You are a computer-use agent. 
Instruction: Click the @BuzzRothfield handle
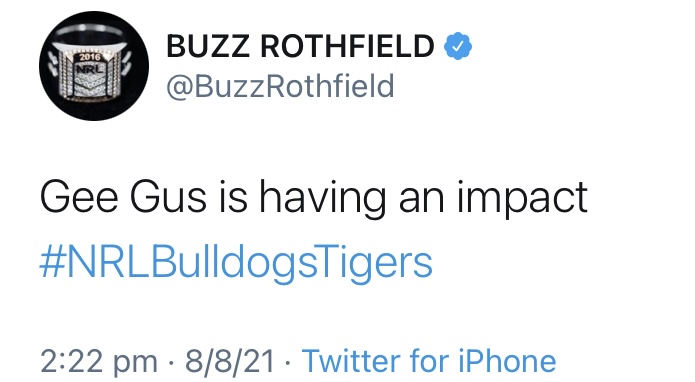point(280,86)
